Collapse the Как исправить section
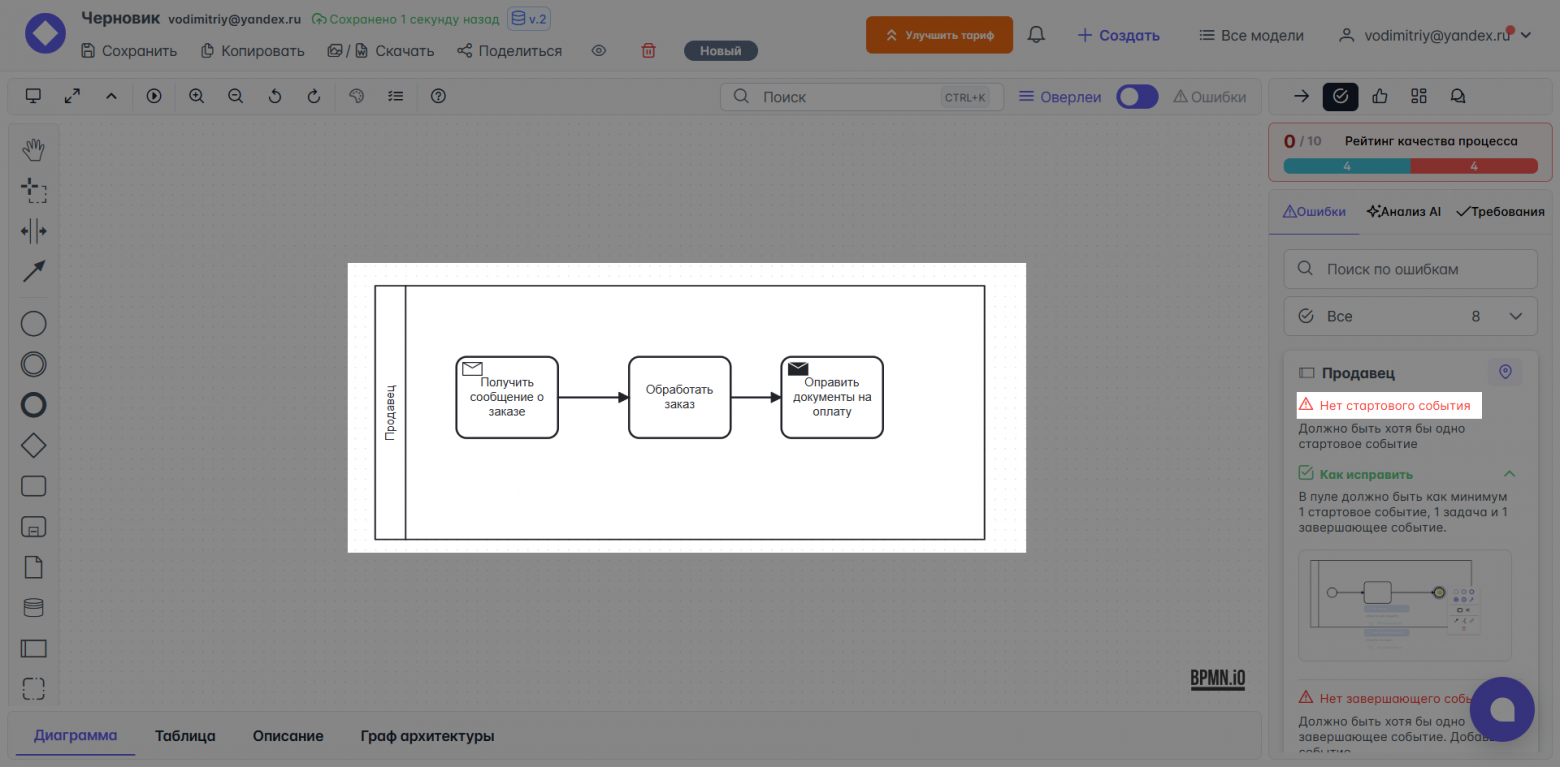 point(1510,473)
